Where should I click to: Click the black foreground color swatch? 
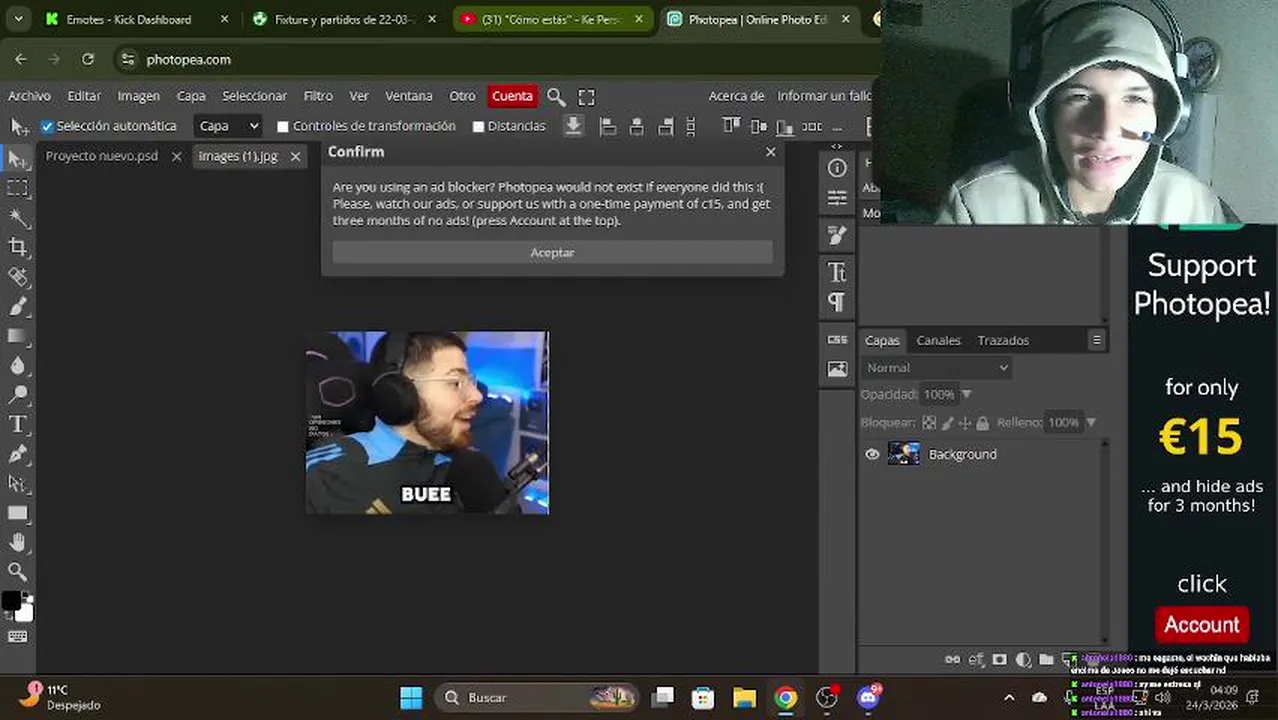(11, 601)
